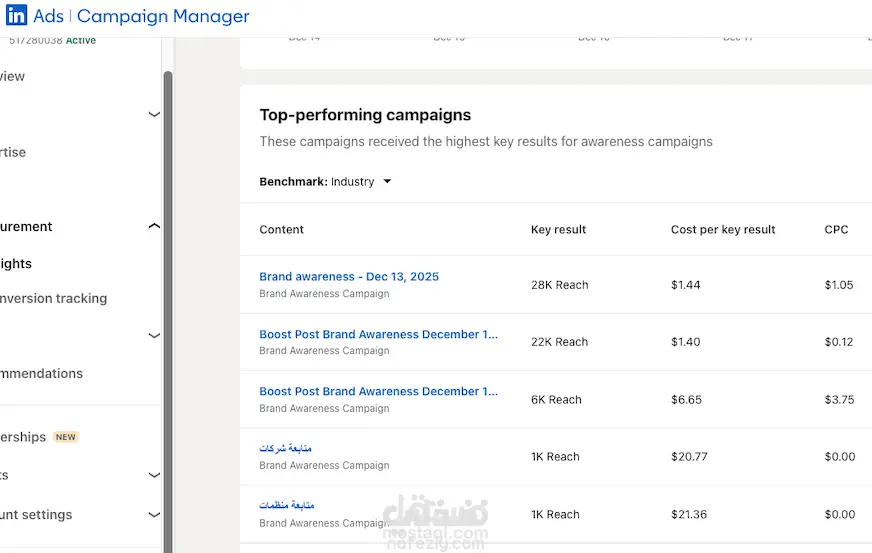Click the $1.40 cost cell
The width and height of the screenshot is (872, 553).
pyautogui.click(x=685, y=342)
